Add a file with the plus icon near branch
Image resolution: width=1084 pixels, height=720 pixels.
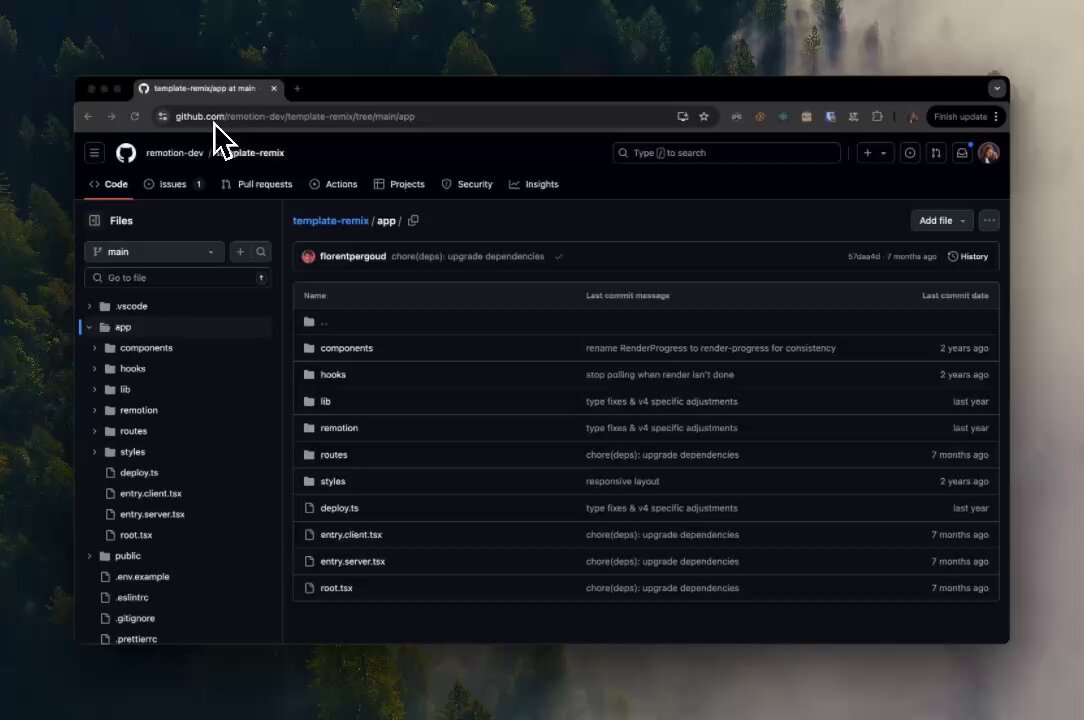[x=240, y=252]
